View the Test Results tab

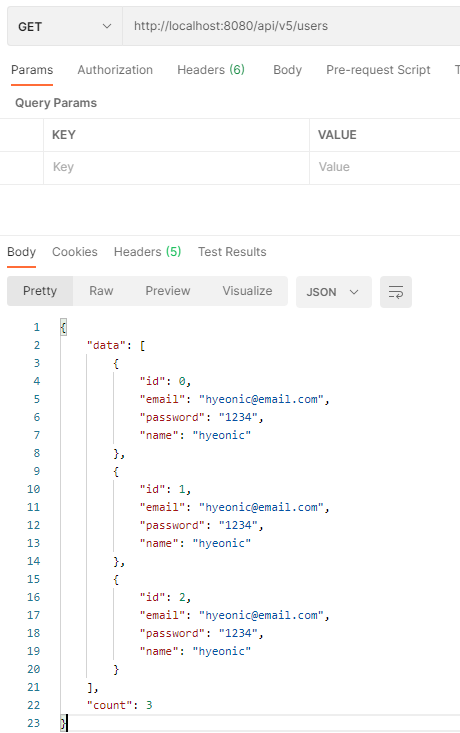point(232,252)
